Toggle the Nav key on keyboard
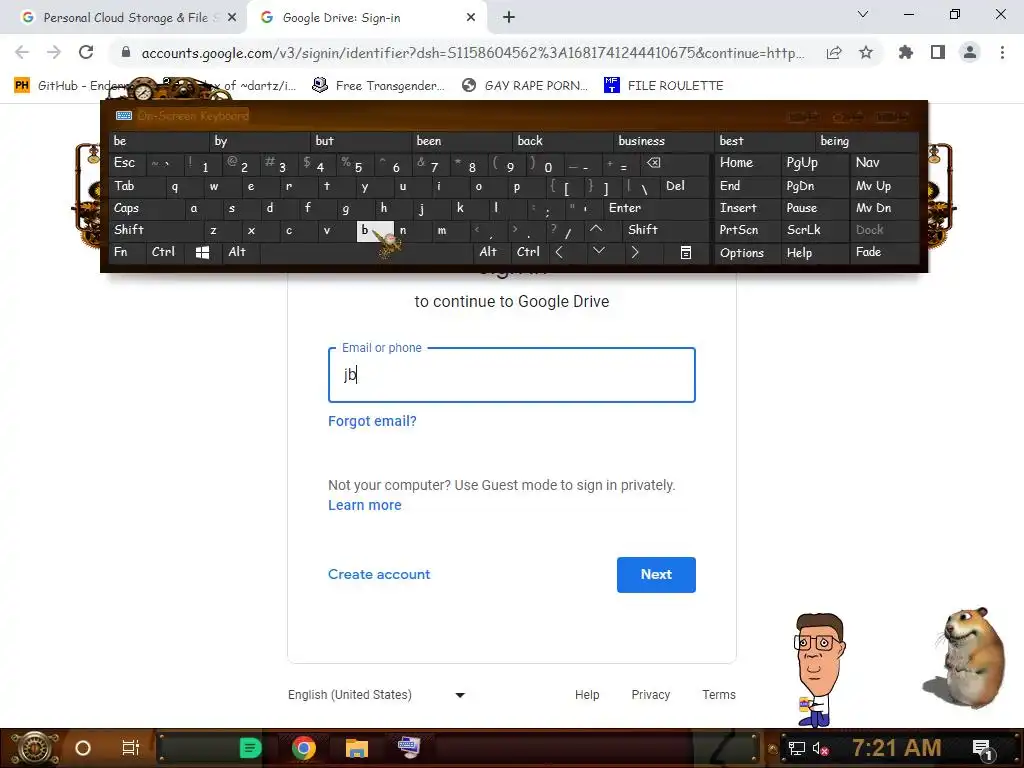 pyautogui.click(x=884, y=163)
